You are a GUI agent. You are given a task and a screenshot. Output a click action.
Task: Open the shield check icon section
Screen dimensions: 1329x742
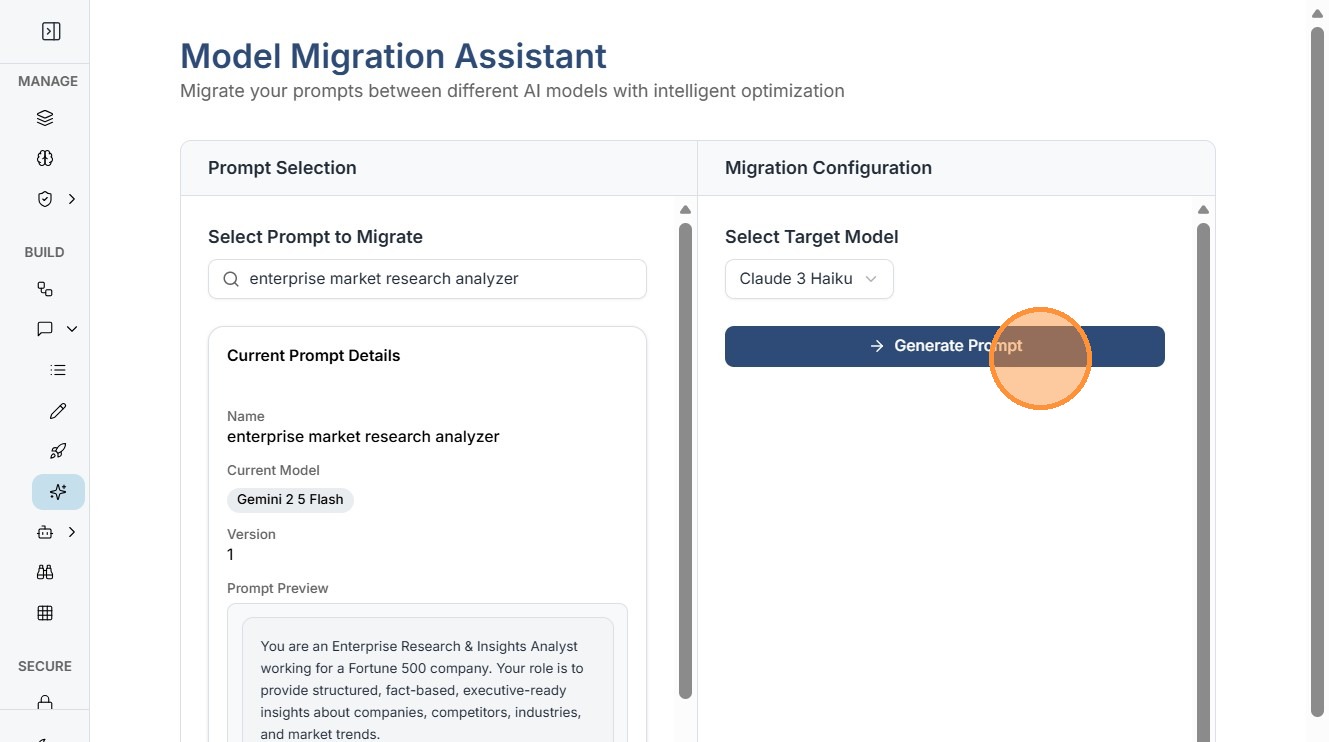45,199
